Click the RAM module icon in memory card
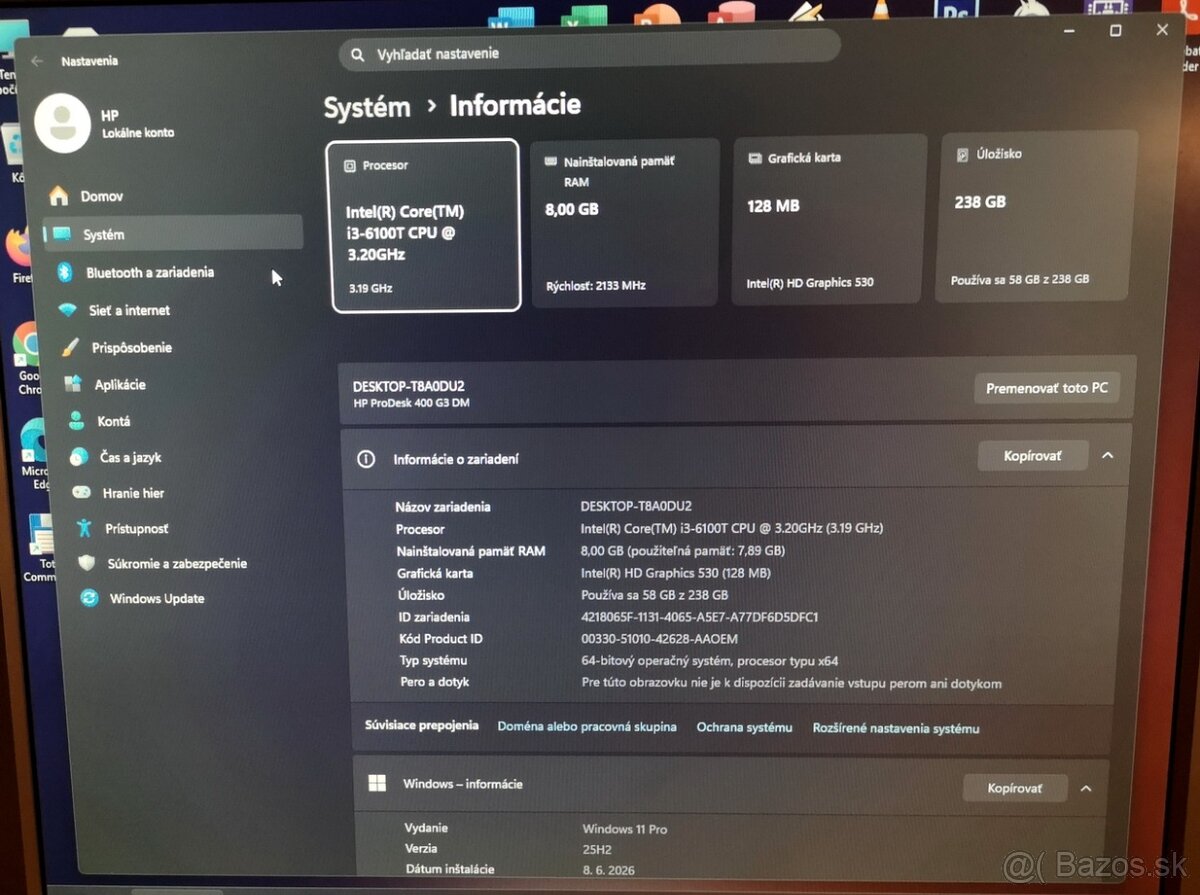Screen dimensions: 1200x895 [x=551, y=161]
